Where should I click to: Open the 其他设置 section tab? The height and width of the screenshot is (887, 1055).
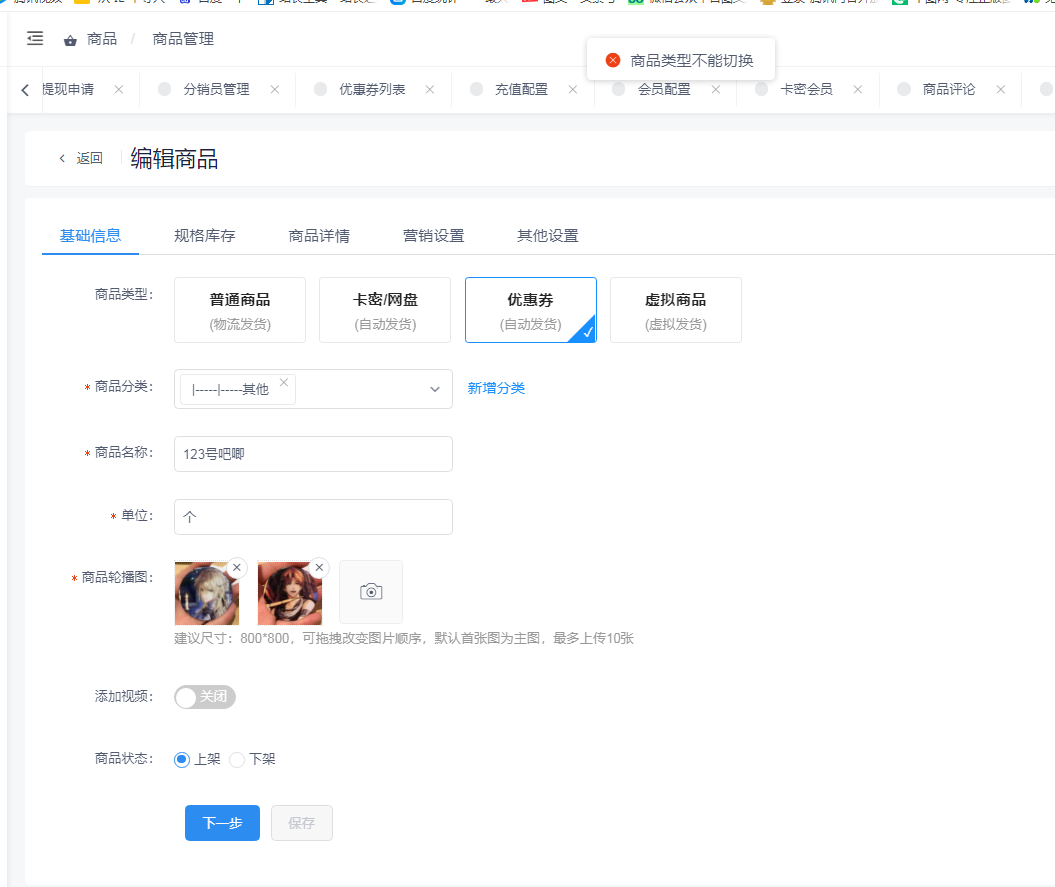548,236
